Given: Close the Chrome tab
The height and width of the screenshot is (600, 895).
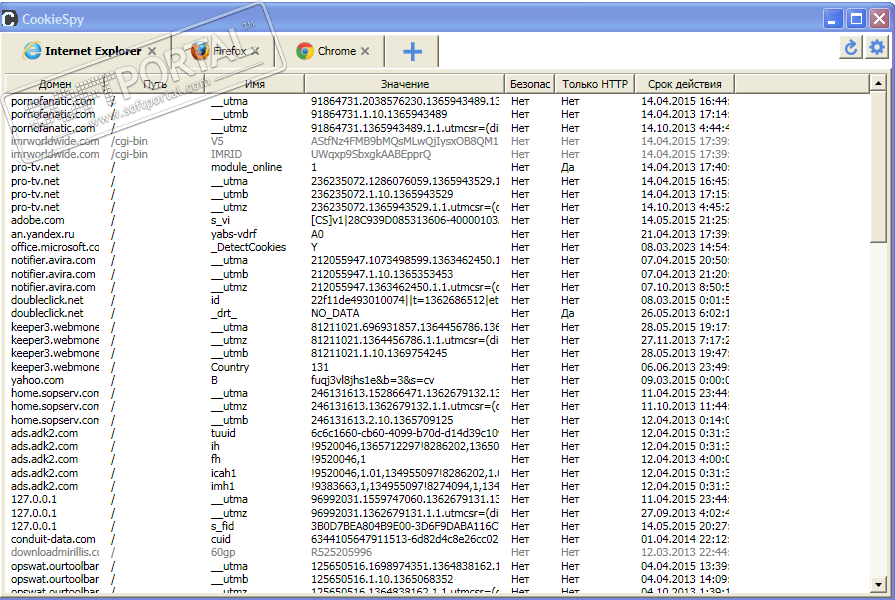Looking at the screenshot, I should click(x=365, y=51).
